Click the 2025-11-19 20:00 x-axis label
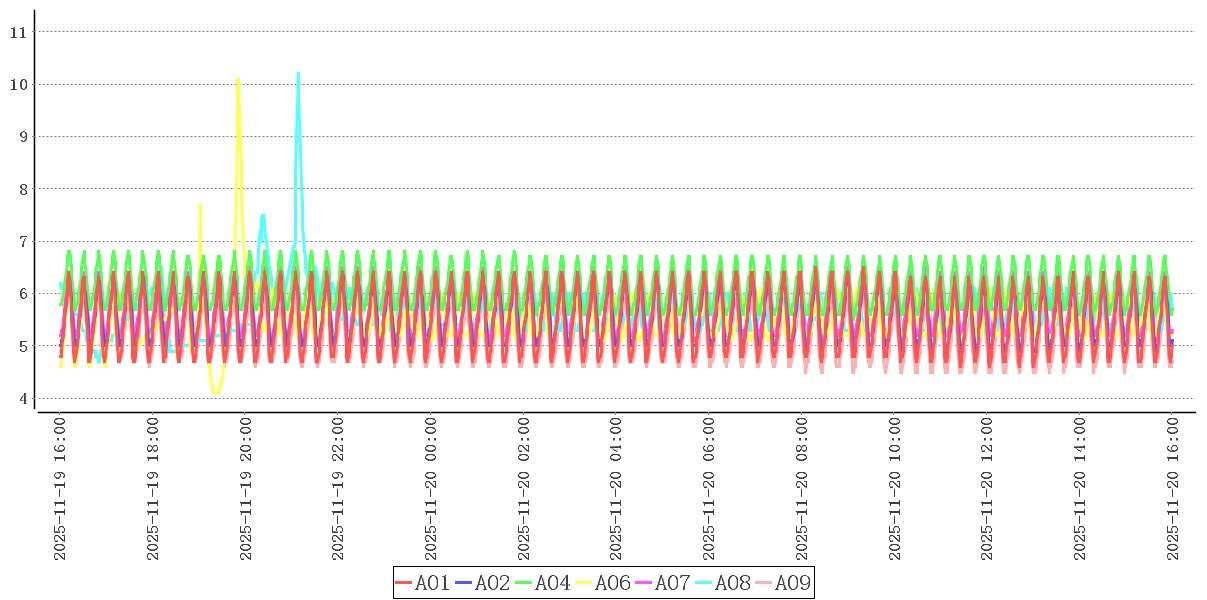Viewport: 1207px width, 600px height. [x=246, y=488]
